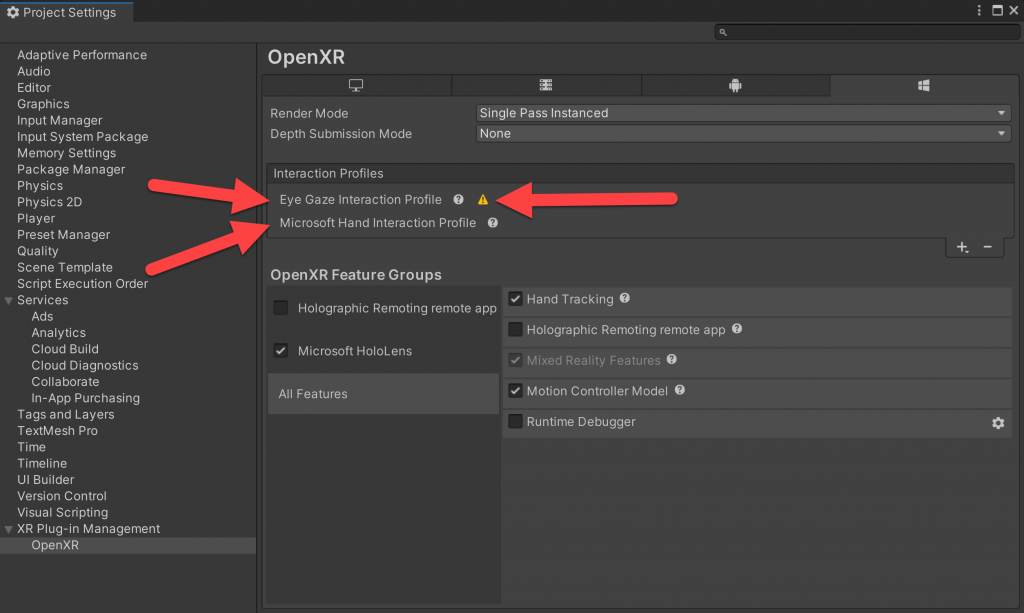Open Preset Manager settings
The height and width of the screenshot is (613, 1024).
pos(63,234)
